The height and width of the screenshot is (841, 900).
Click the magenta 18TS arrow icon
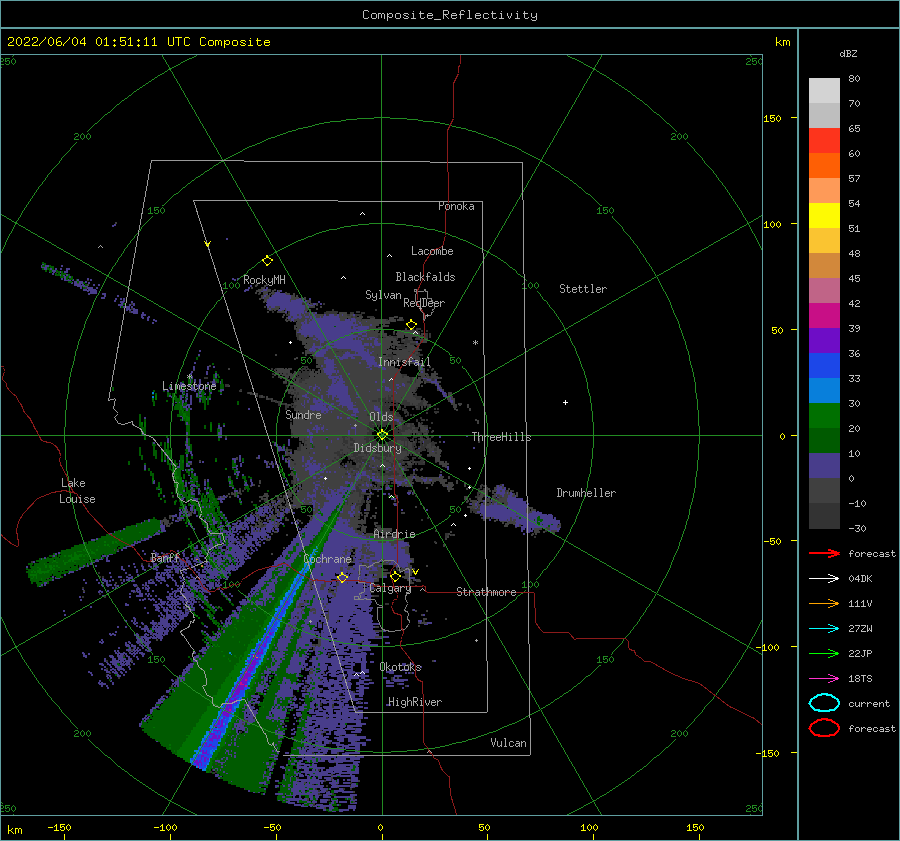(824, 679)
